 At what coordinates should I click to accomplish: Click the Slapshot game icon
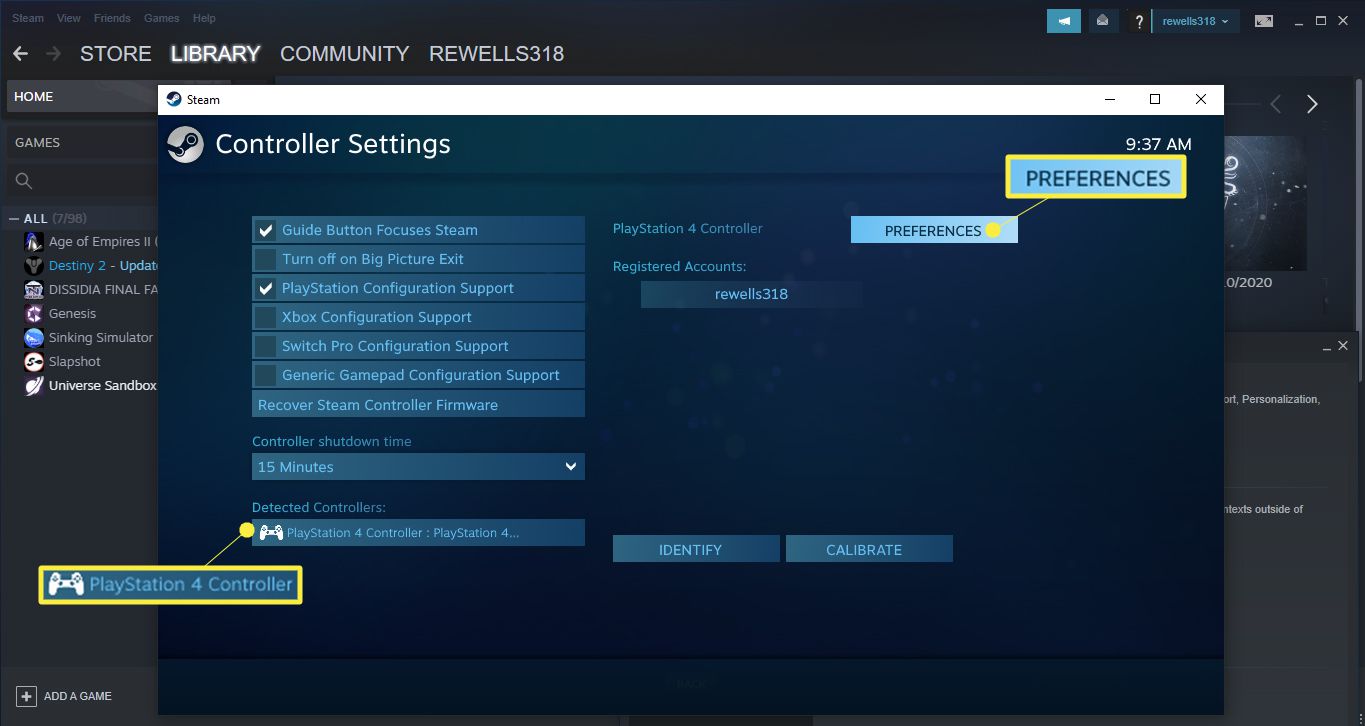point(33,362)
